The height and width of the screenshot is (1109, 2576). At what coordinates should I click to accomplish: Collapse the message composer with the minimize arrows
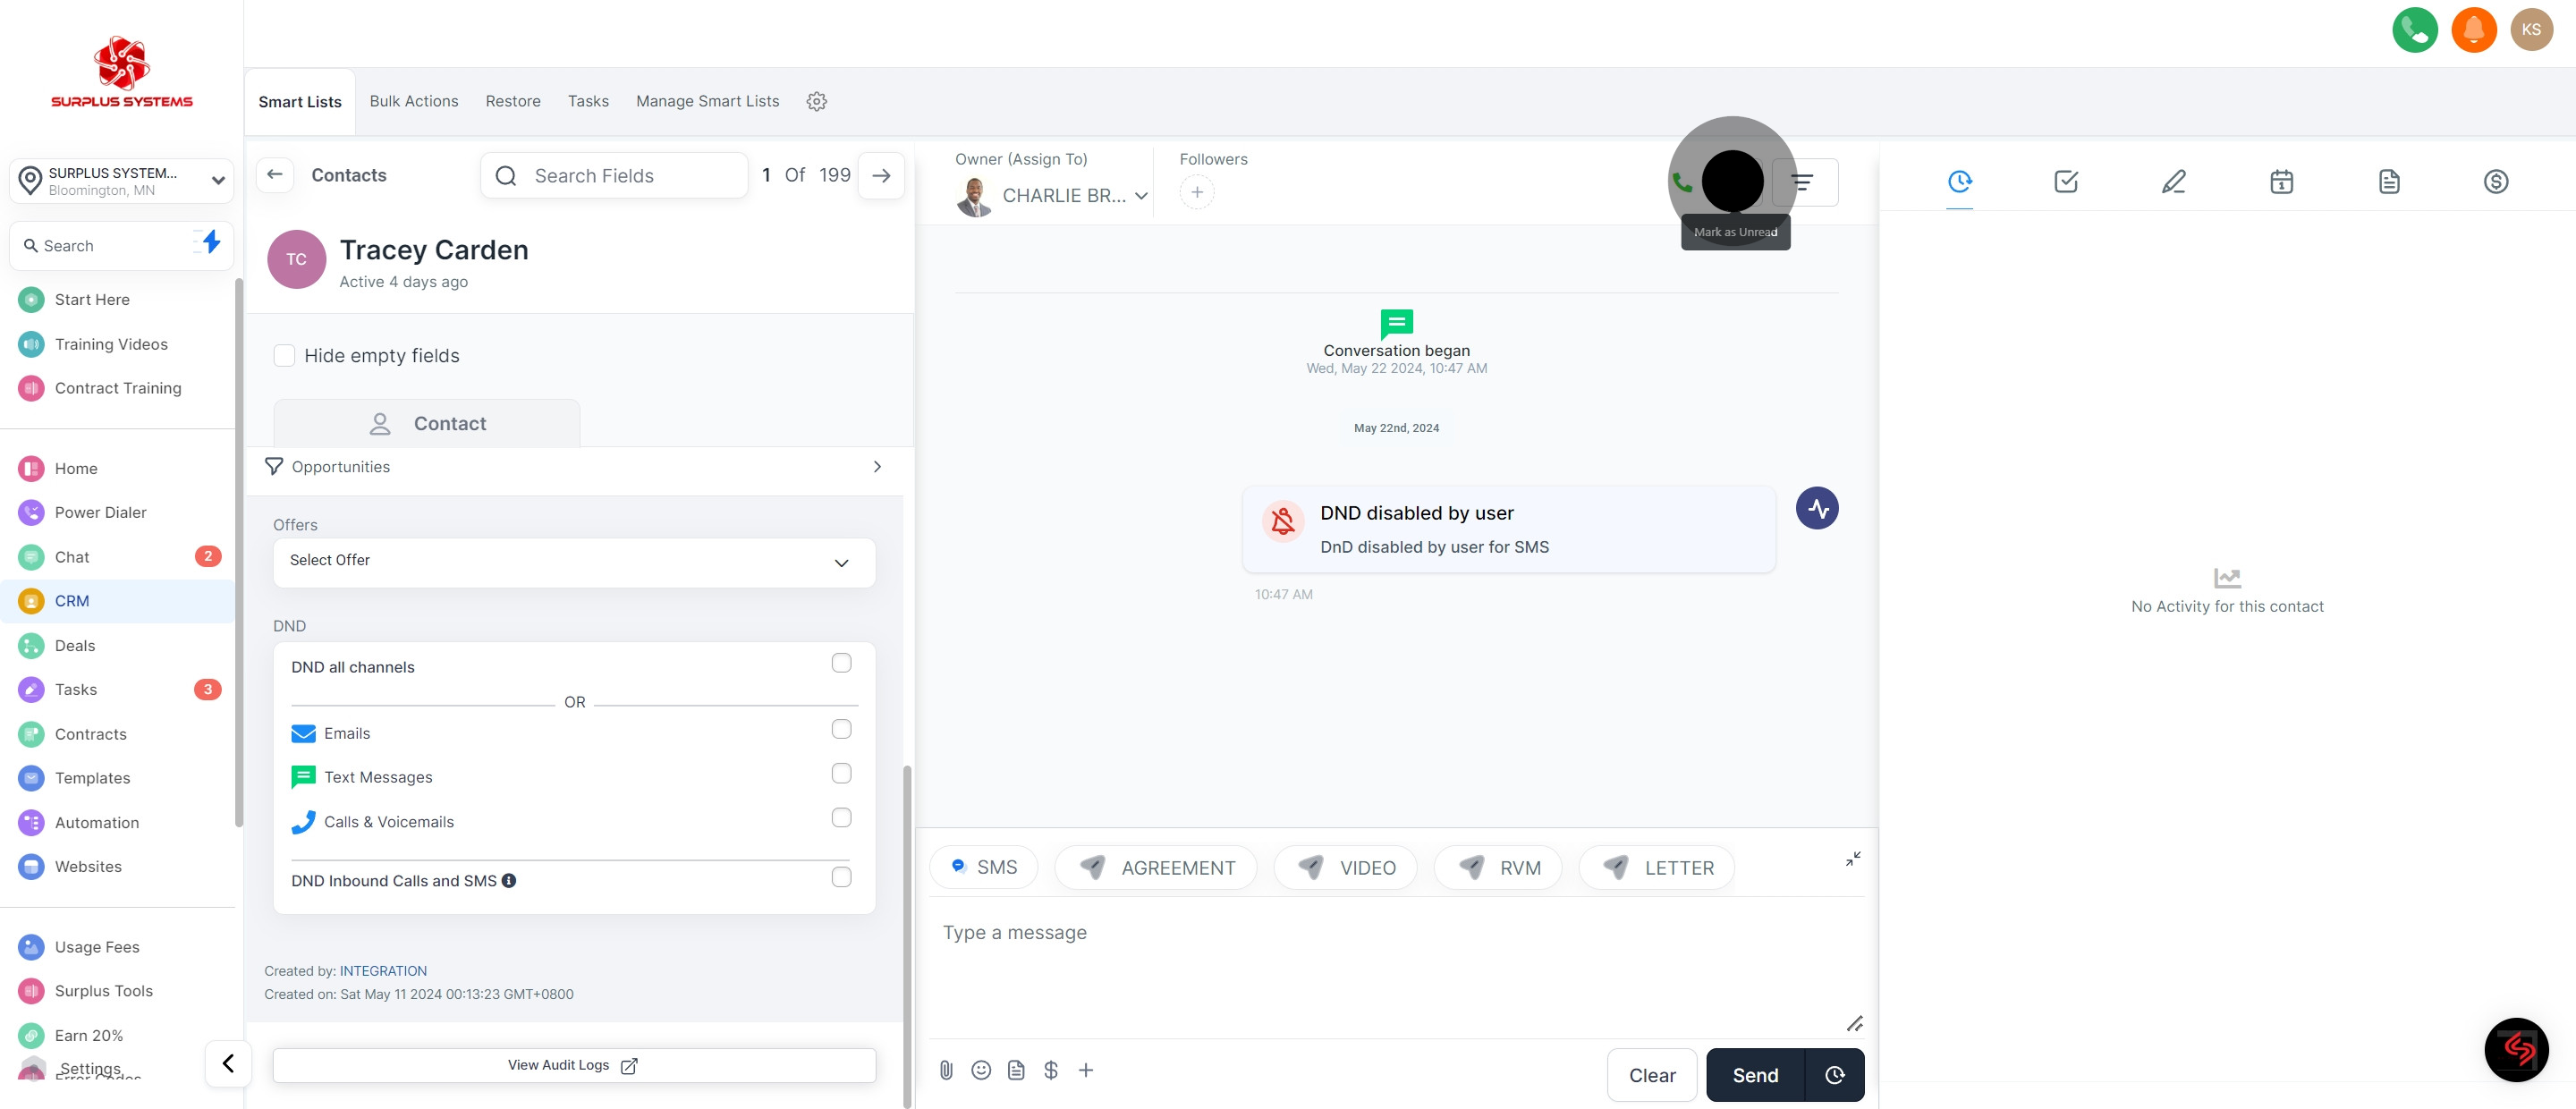click(x=1853, y=859)
